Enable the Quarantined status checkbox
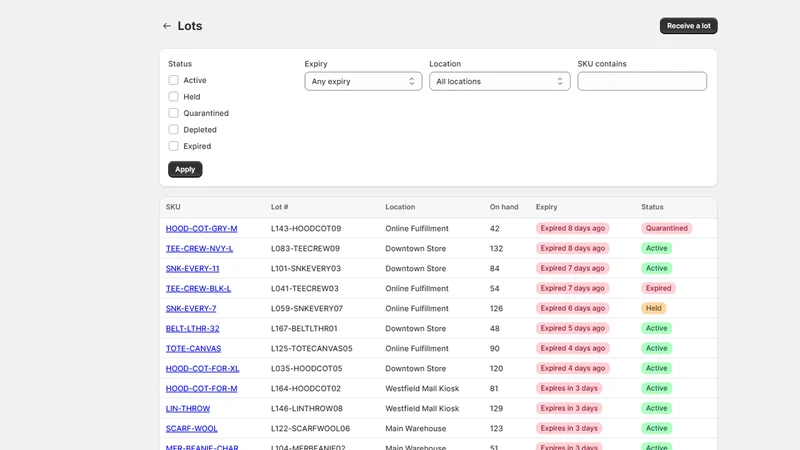This screenshot has height=450, width=800. pos(173,113)
